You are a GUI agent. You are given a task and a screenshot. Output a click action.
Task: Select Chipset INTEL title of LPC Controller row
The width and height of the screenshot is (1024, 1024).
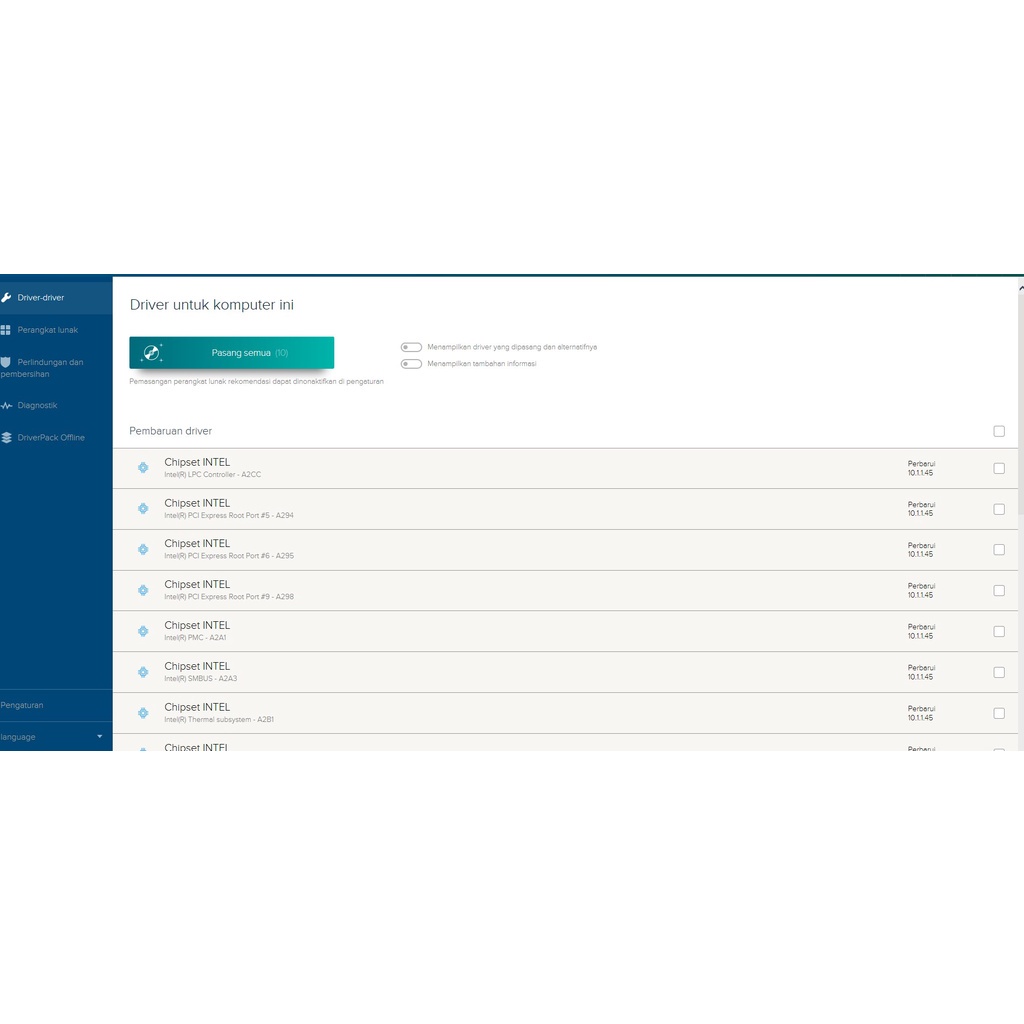coord(197,462)
